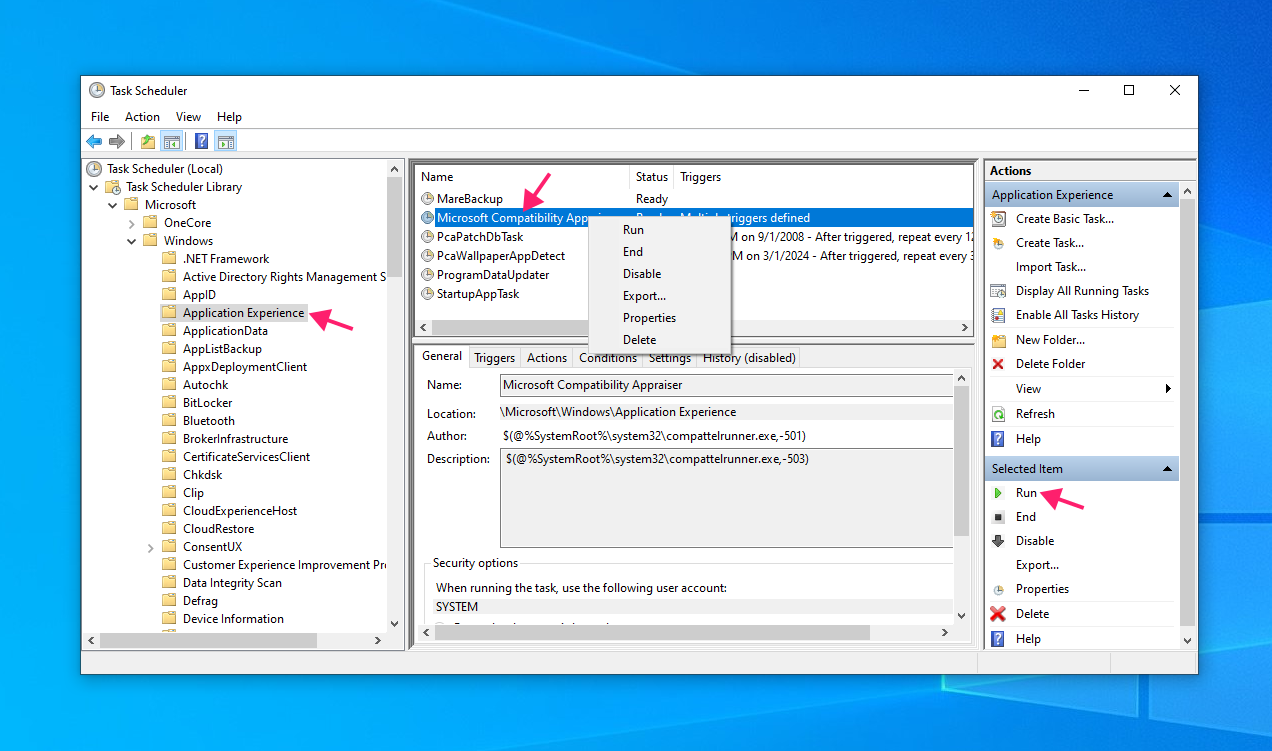Viewport: 1272px width, 751px height.
Task: Click the Help icon under Selected Item
Action: click(998, 639)
